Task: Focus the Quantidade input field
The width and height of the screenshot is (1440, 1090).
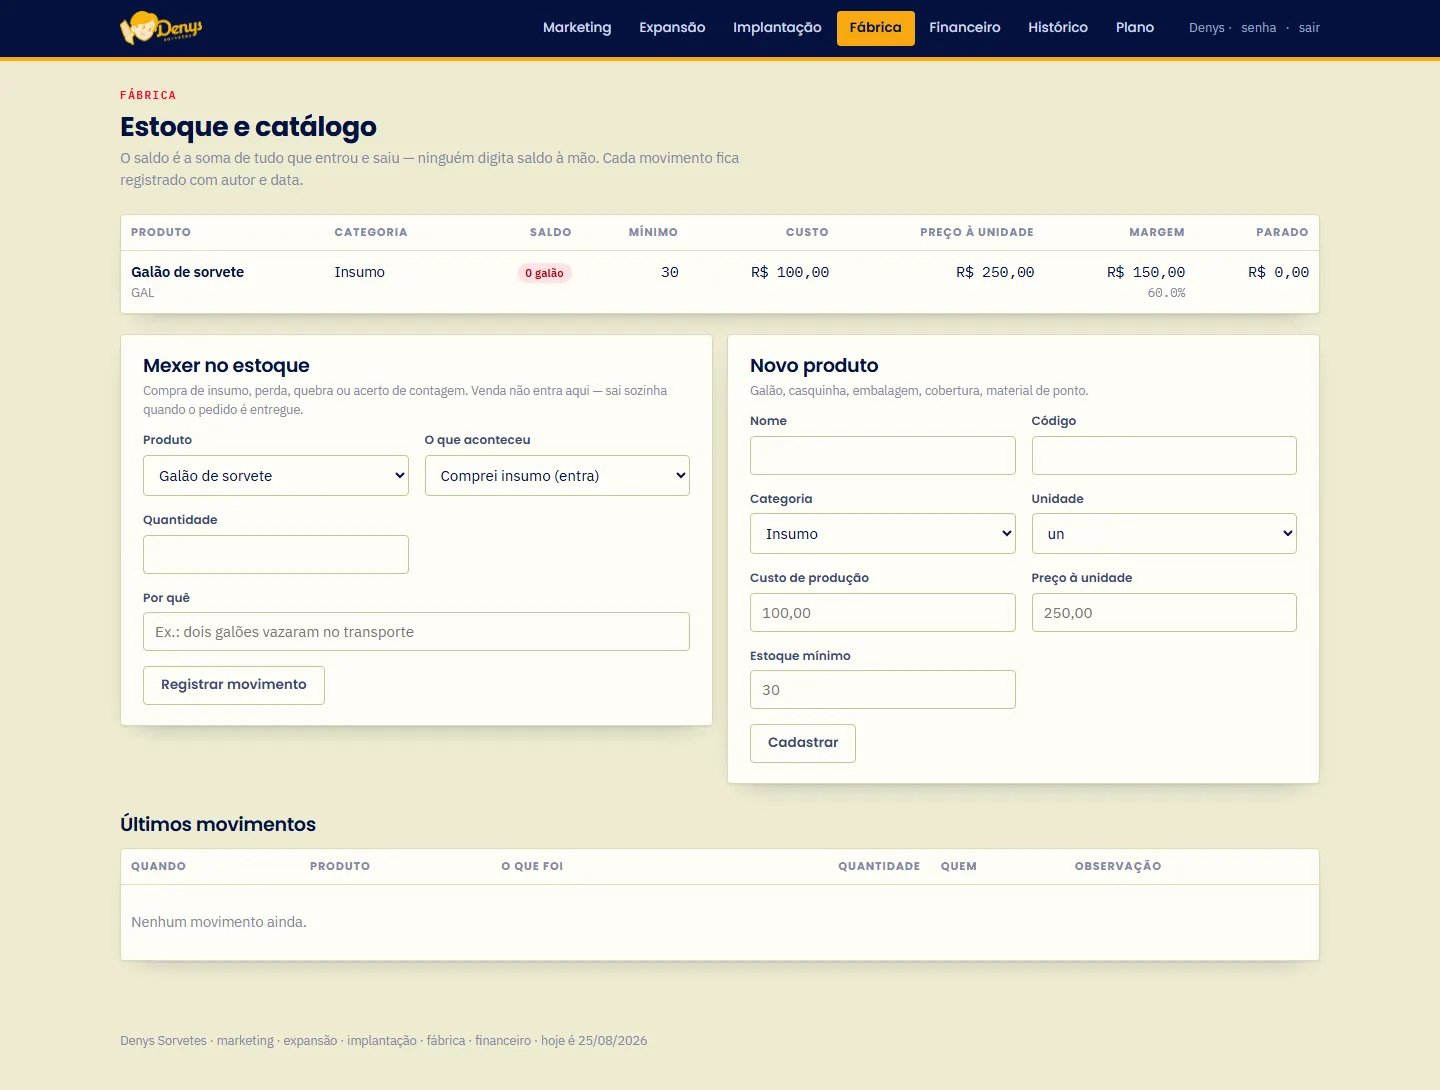Action: (x=276, y=554)
